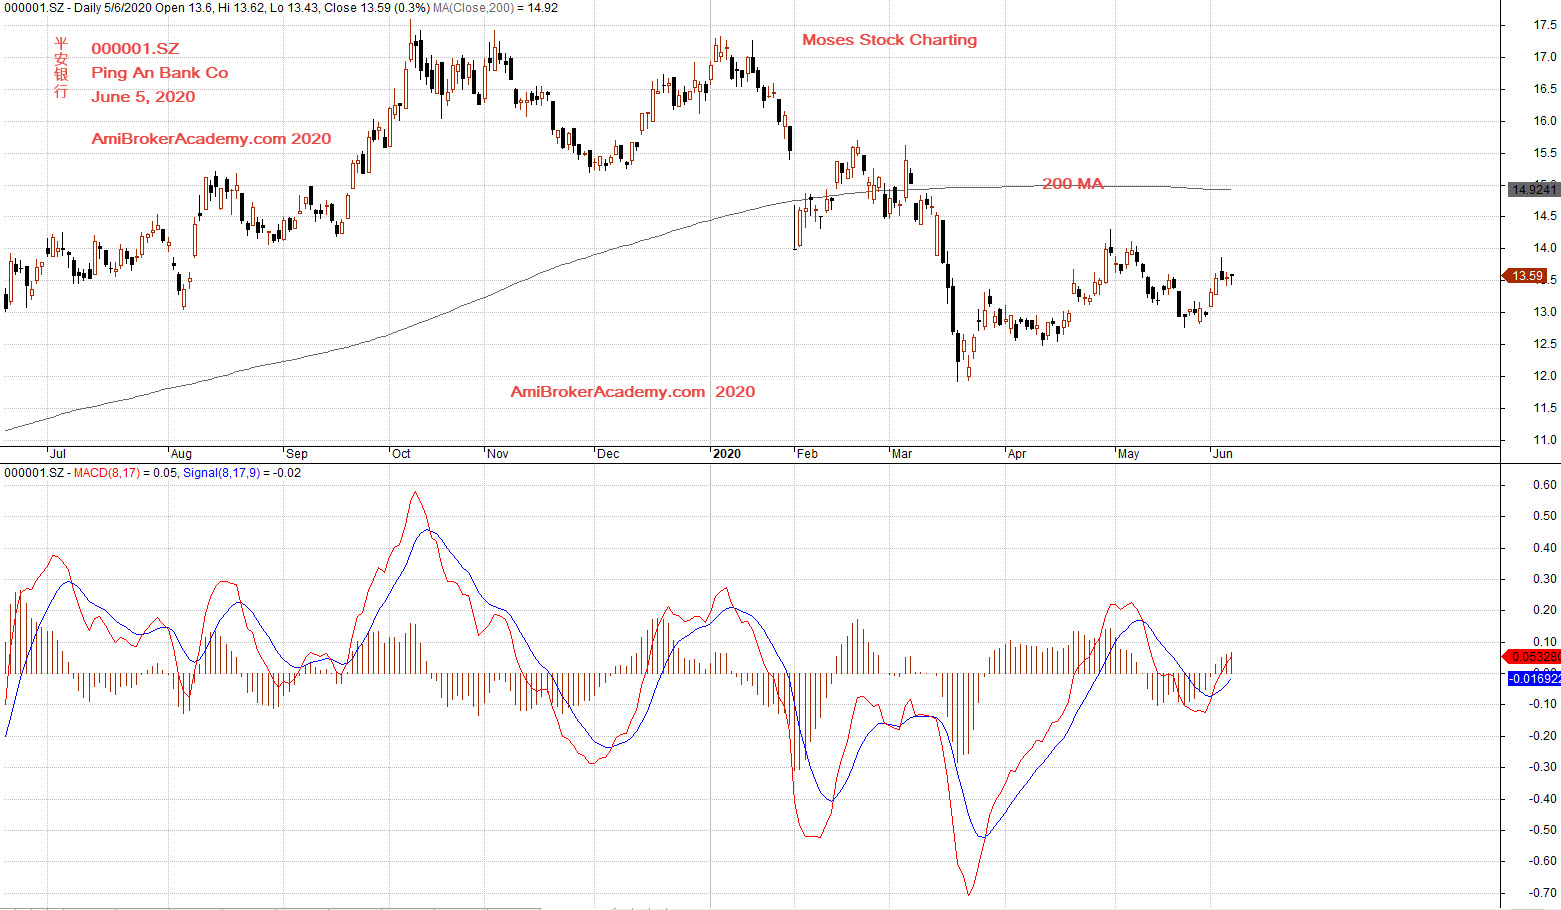
Task: Click the 11.5 price axis label
Action: coord(1545,409)
